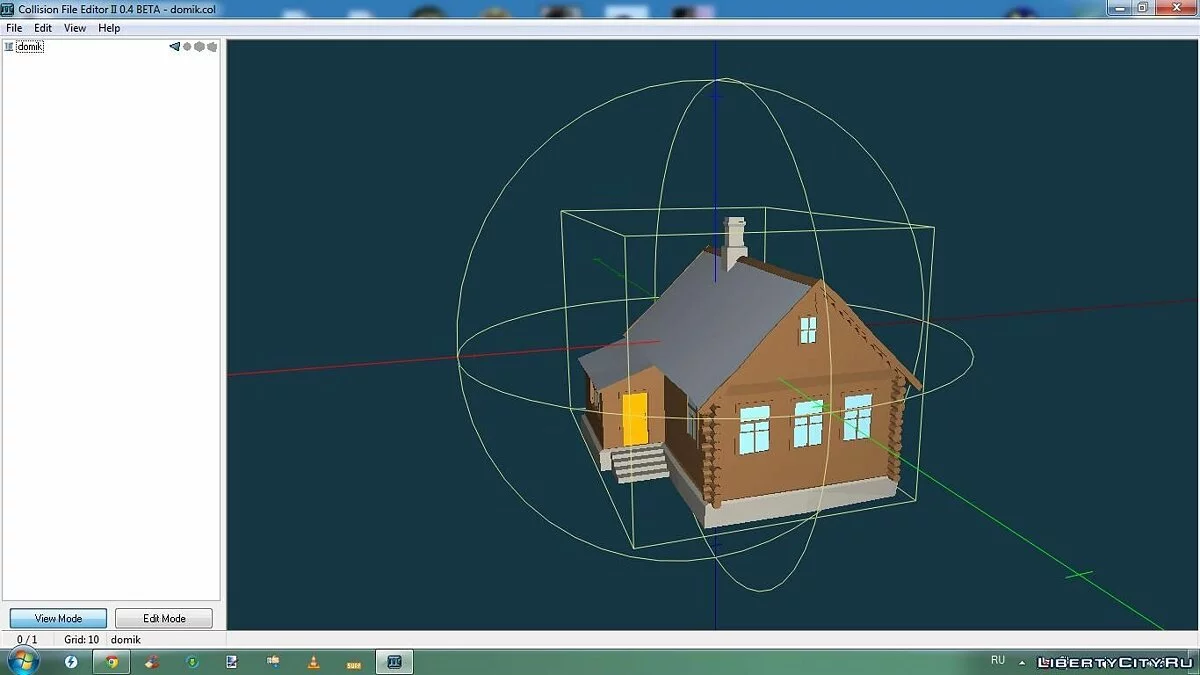Click the box indicator icon in domik row

pos(199,47)
